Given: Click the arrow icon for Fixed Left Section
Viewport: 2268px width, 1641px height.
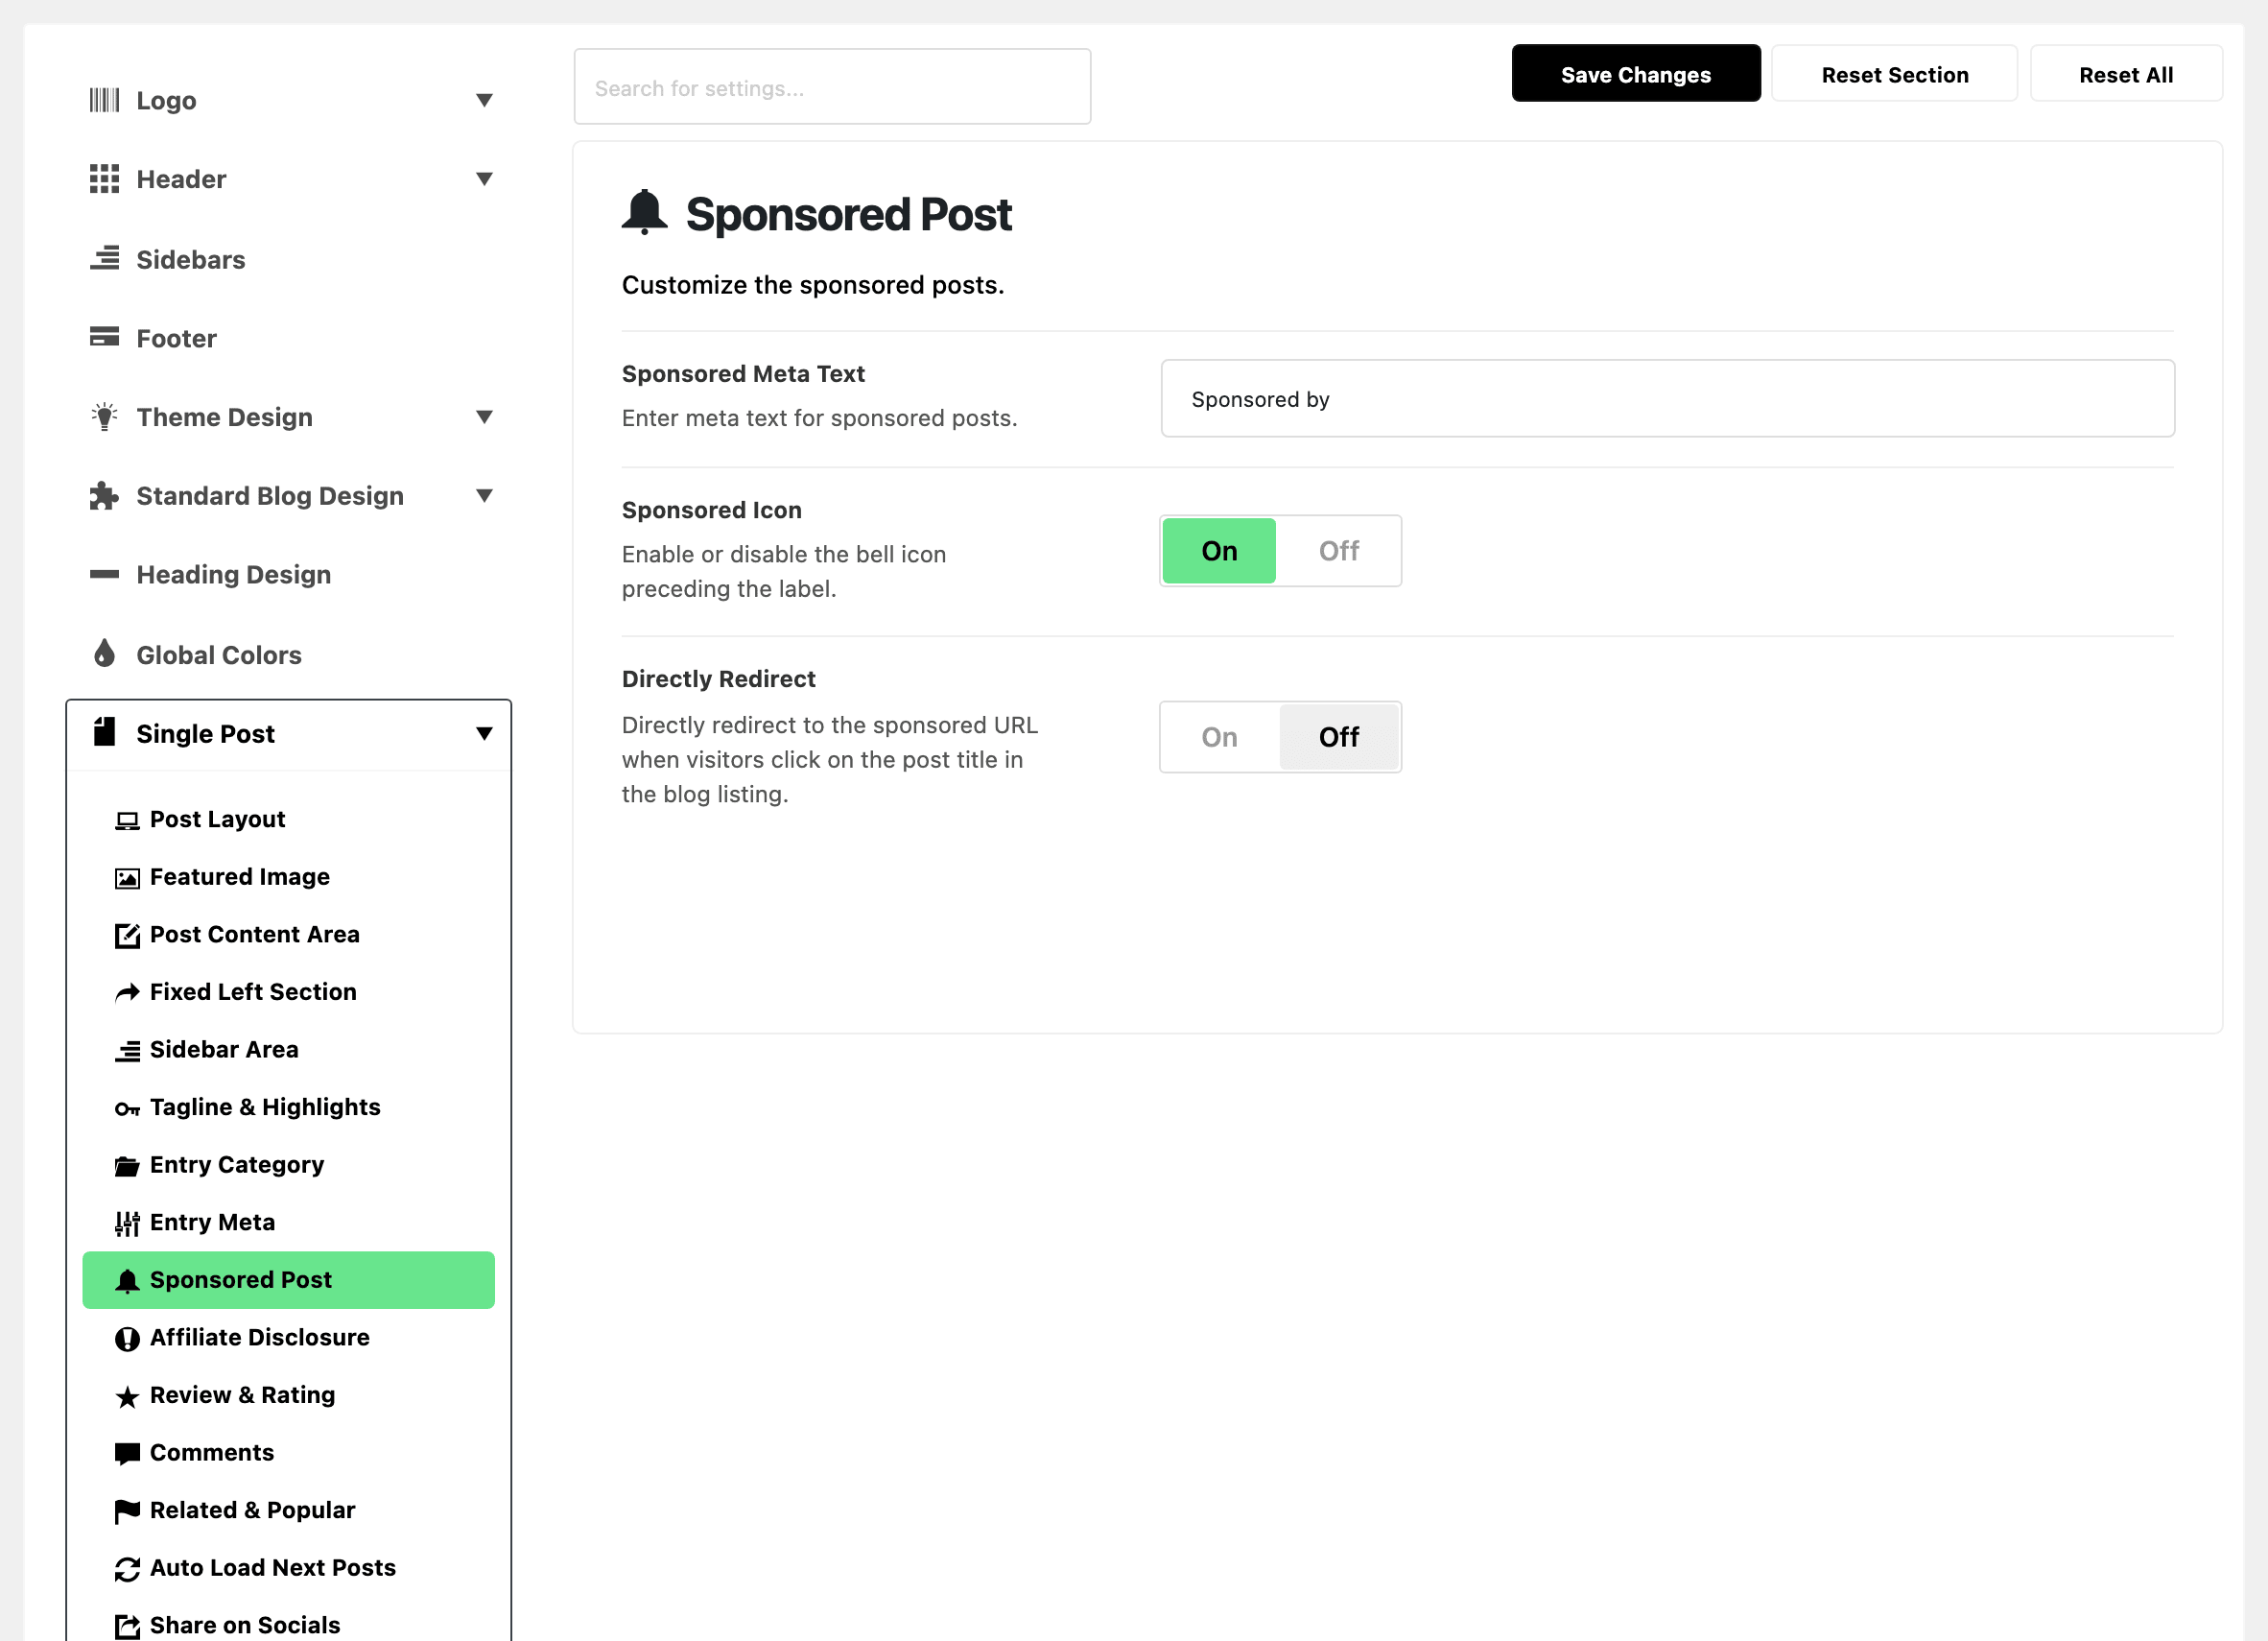Looking at the screenshot, I should click(x=127, y=993).
